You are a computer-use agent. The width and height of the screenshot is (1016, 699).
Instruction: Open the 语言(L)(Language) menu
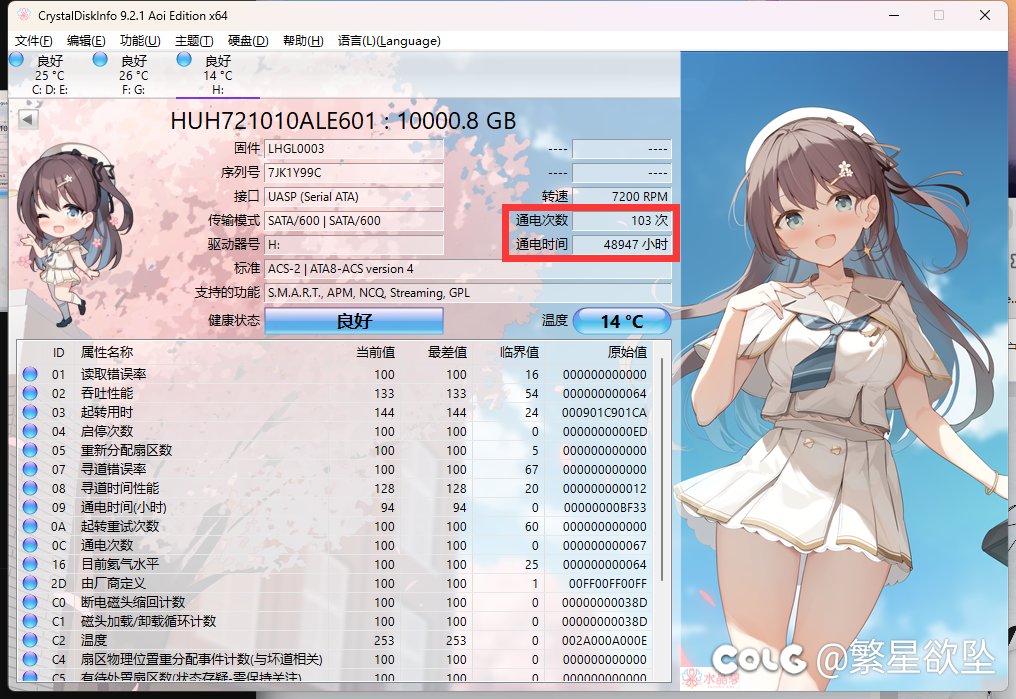[x=389, y=41]
